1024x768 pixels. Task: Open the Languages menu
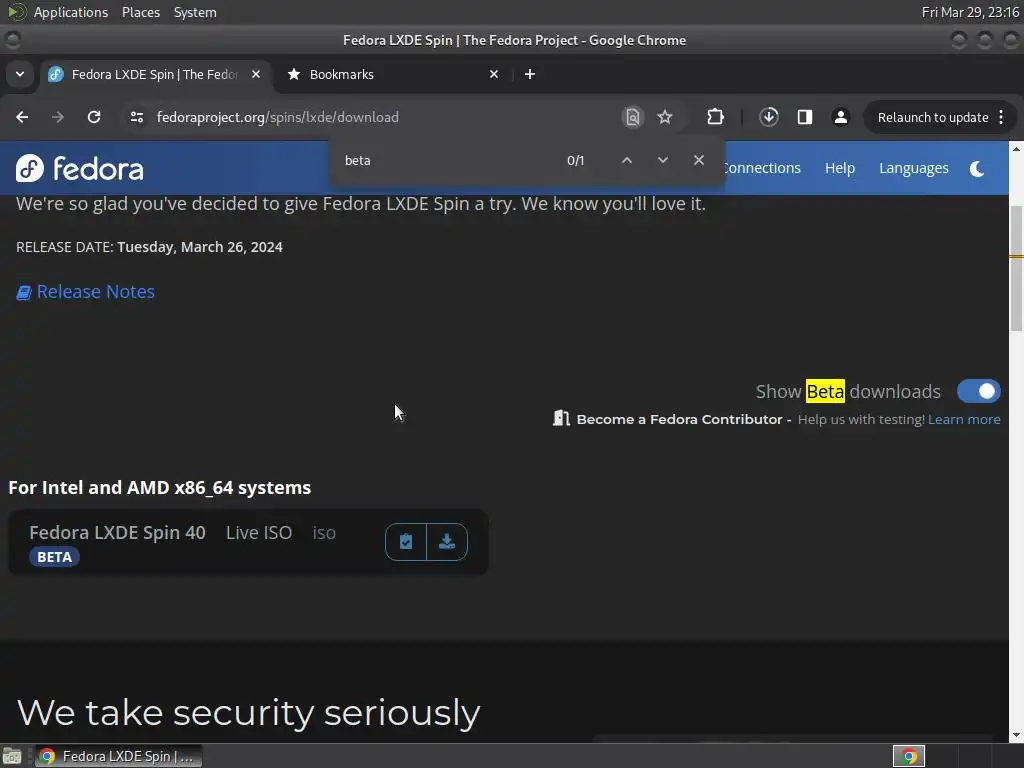tap(914, 168)
